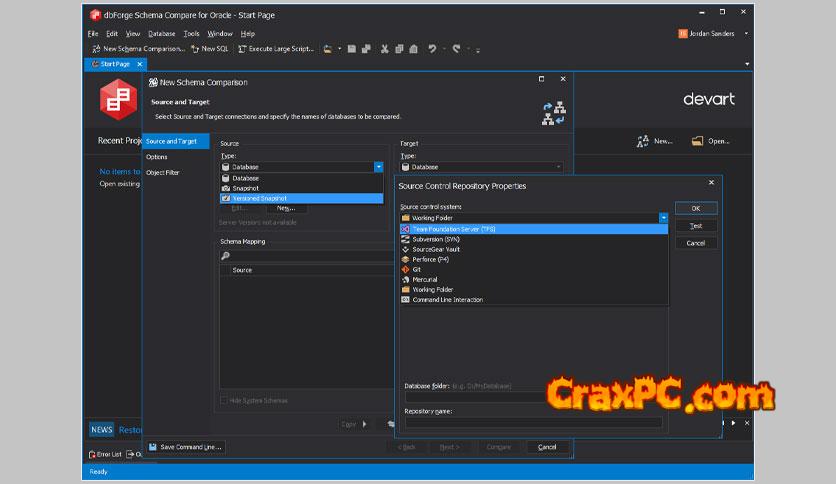
Task: Select Git from source control list
Action: click(x=418, y=269)
